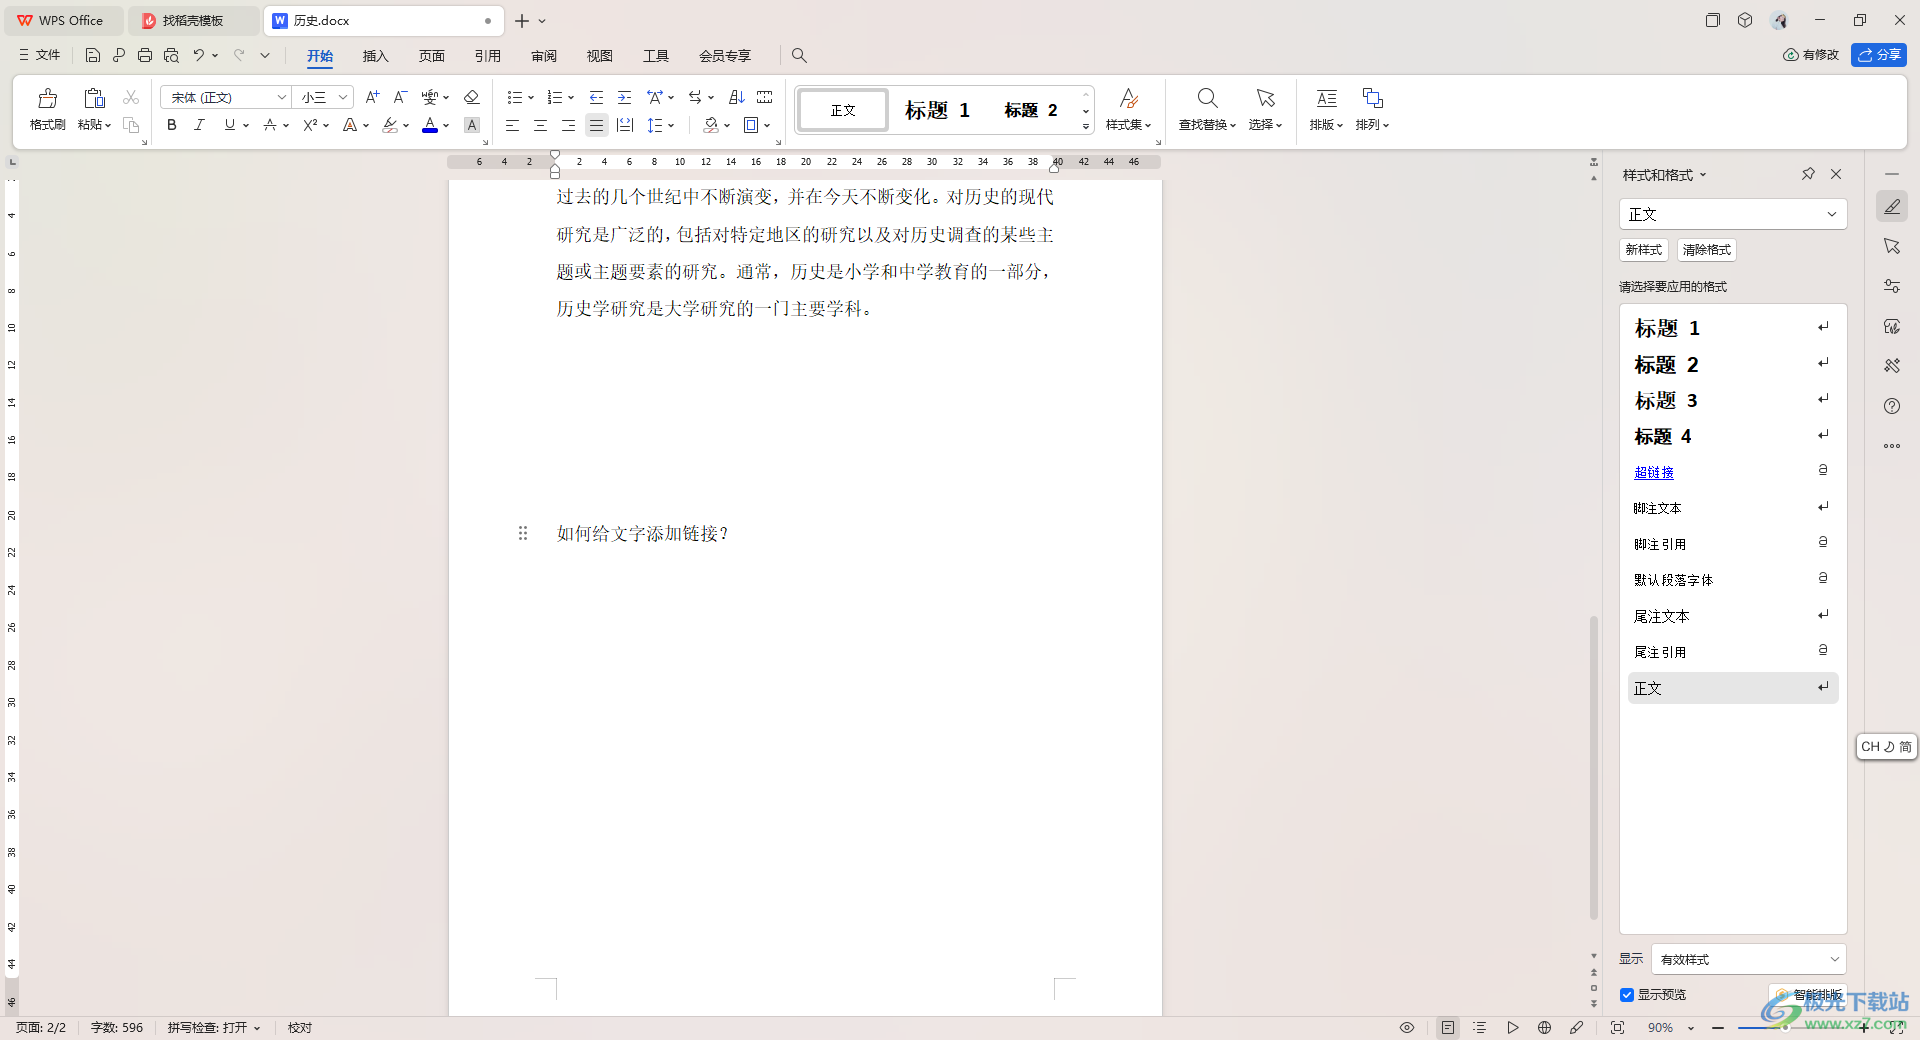Image resolution: width=1920 pixels, height=1040 pixels.
Task: Increase paragraph indent
Action: [624, 97]
